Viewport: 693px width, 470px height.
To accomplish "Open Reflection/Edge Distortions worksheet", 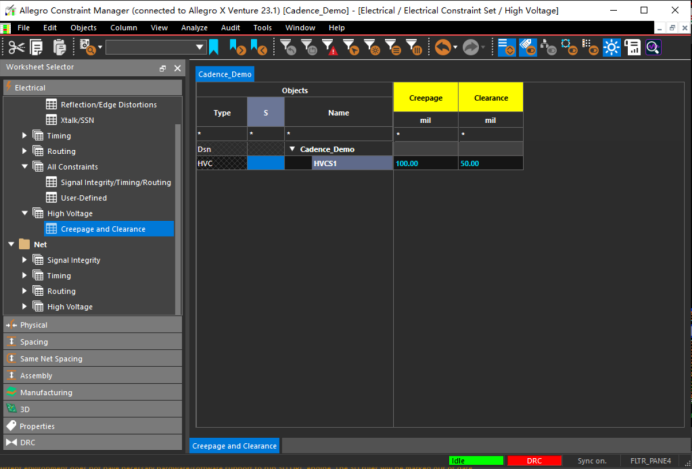I will [x=109, y=104].
